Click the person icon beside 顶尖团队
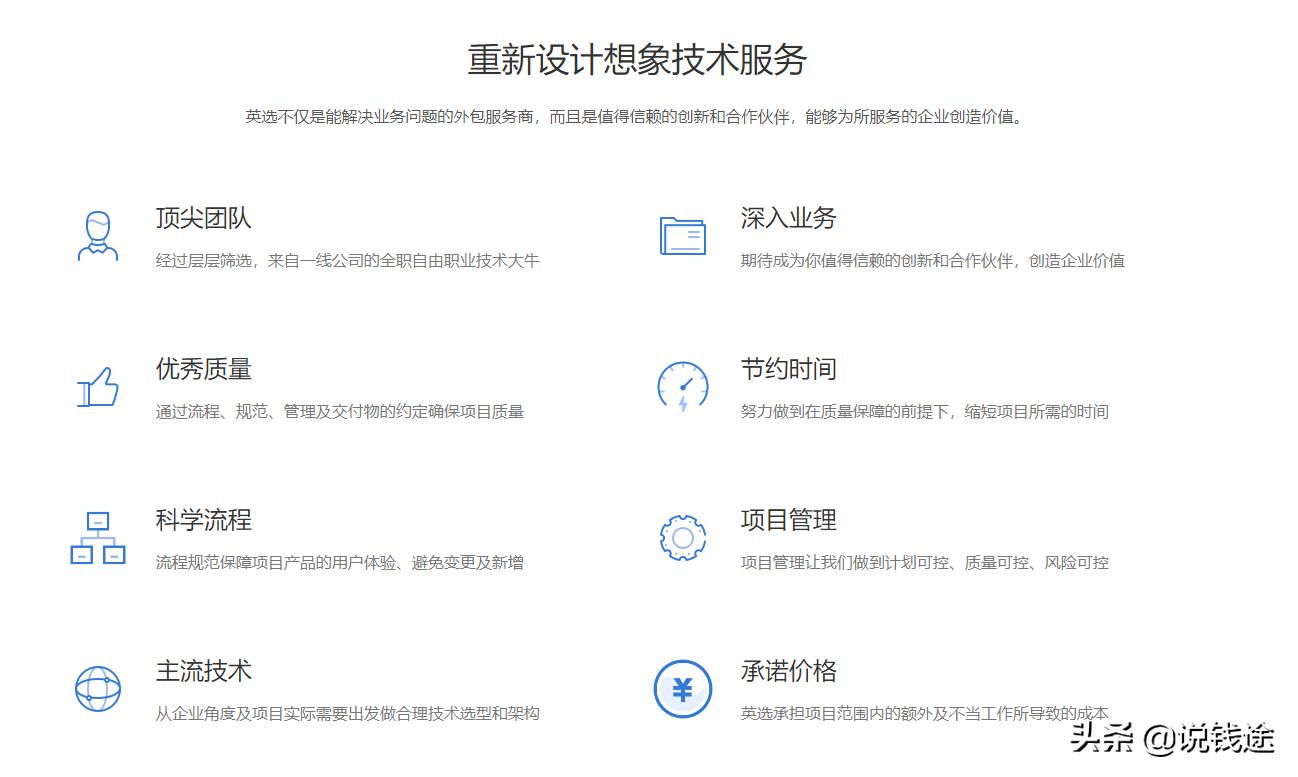 [x=98, y=236]
